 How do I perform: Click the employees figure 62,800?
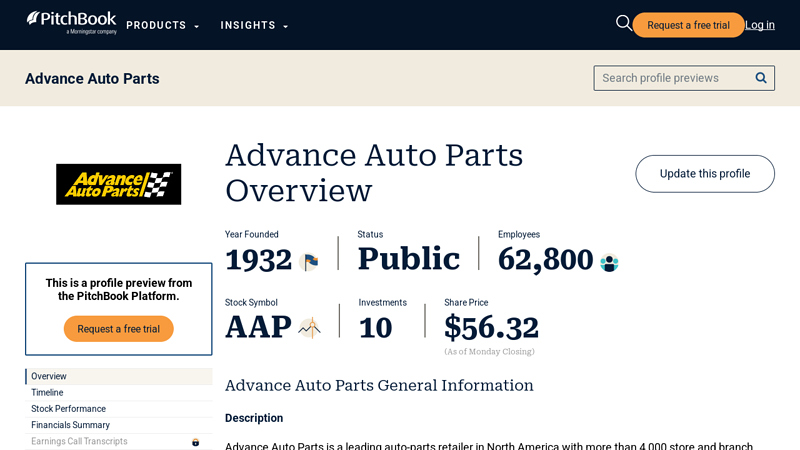tap(545, 259)
